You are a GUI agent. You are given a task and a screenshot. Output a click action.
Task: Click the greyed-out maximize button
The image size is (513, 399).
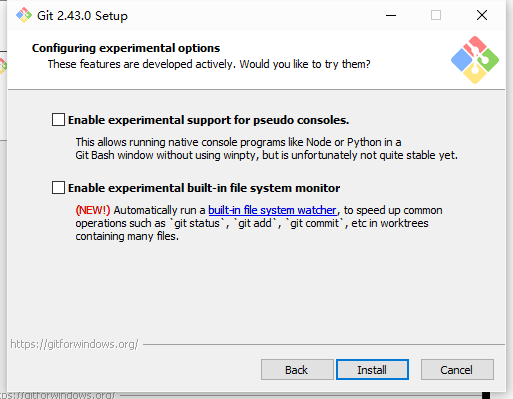point(436,15)
